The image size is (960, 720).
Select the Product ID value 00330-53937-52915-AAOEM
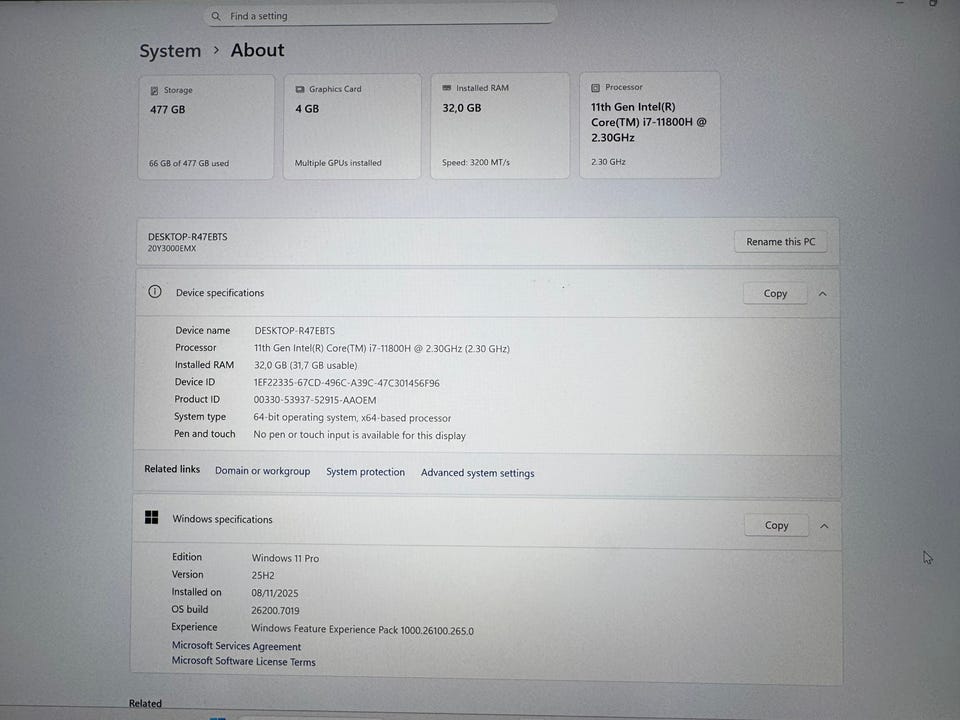(x=315, y=400)
